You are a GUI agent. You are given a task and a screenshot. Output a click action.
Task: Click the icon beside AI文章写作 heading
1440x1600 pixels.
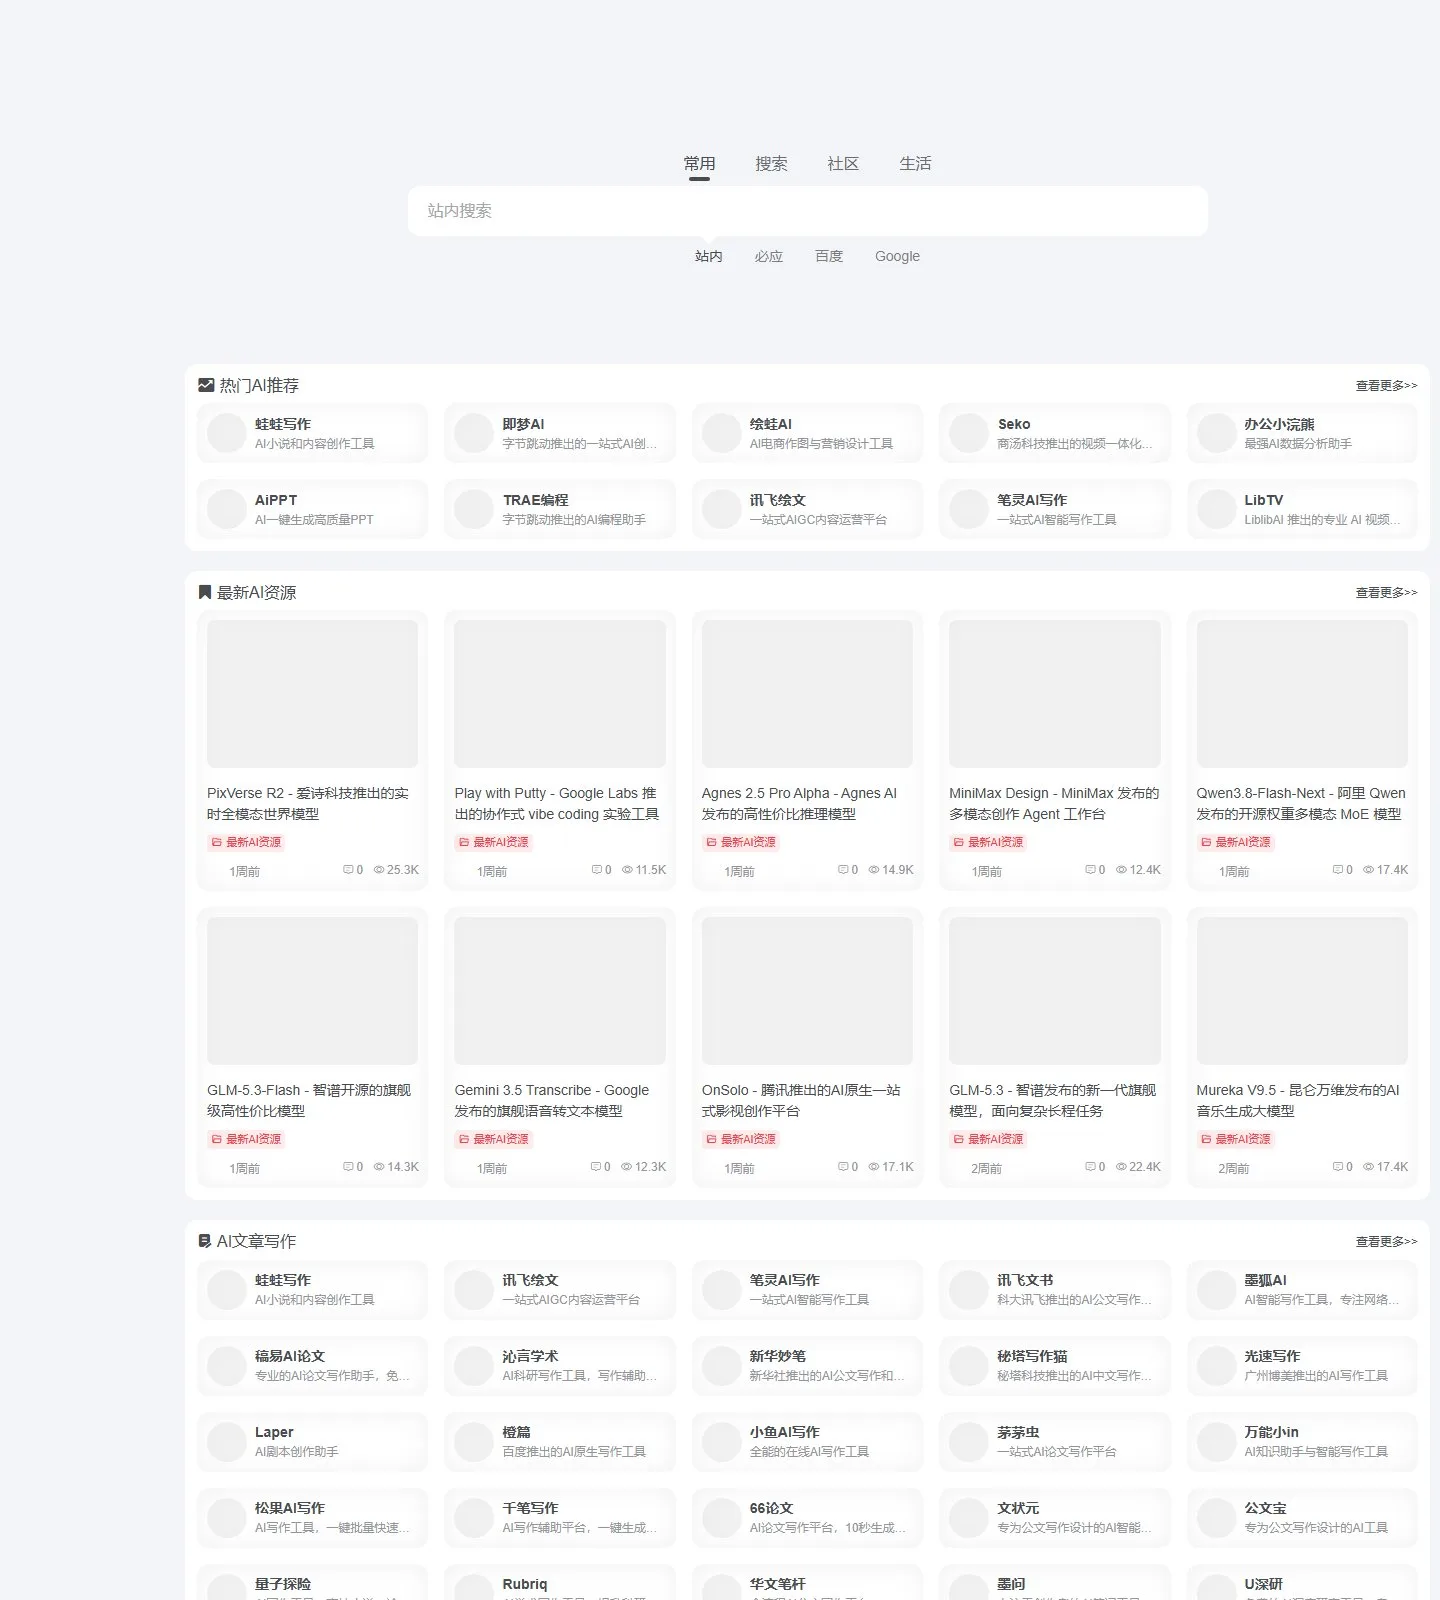click(x=205, y=1241)
